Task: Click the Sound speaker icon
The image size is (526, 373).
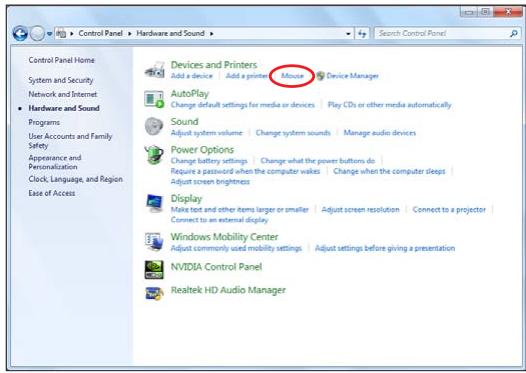Action: (154, 126)
